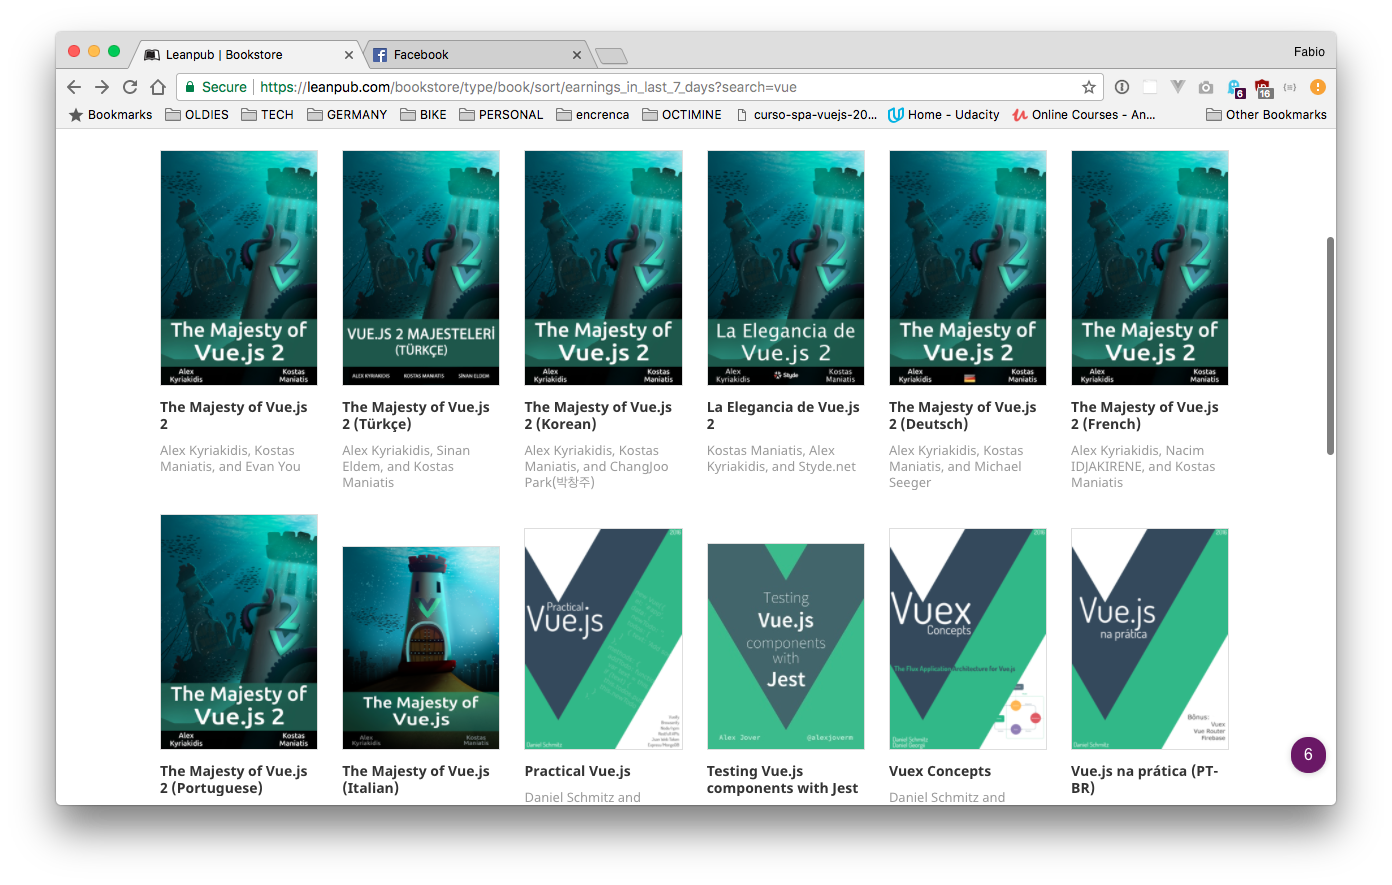1392x885 pixels.
Task: Reload the Leanpub page
Action: [130, 87]
